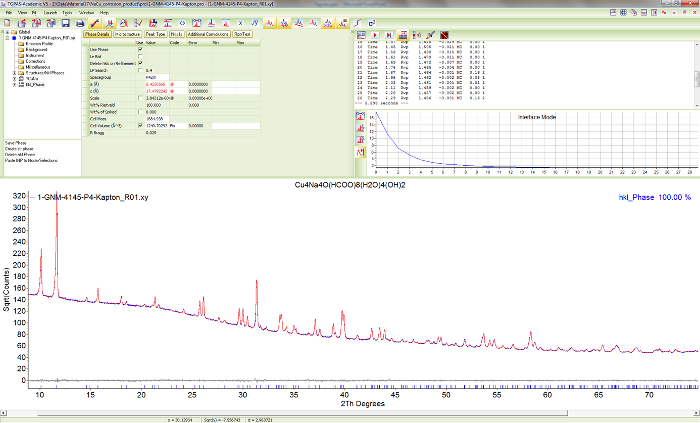
Task: Toggle Delete hkls on Refinement checkbox
Action: click(x=140, y=63)
